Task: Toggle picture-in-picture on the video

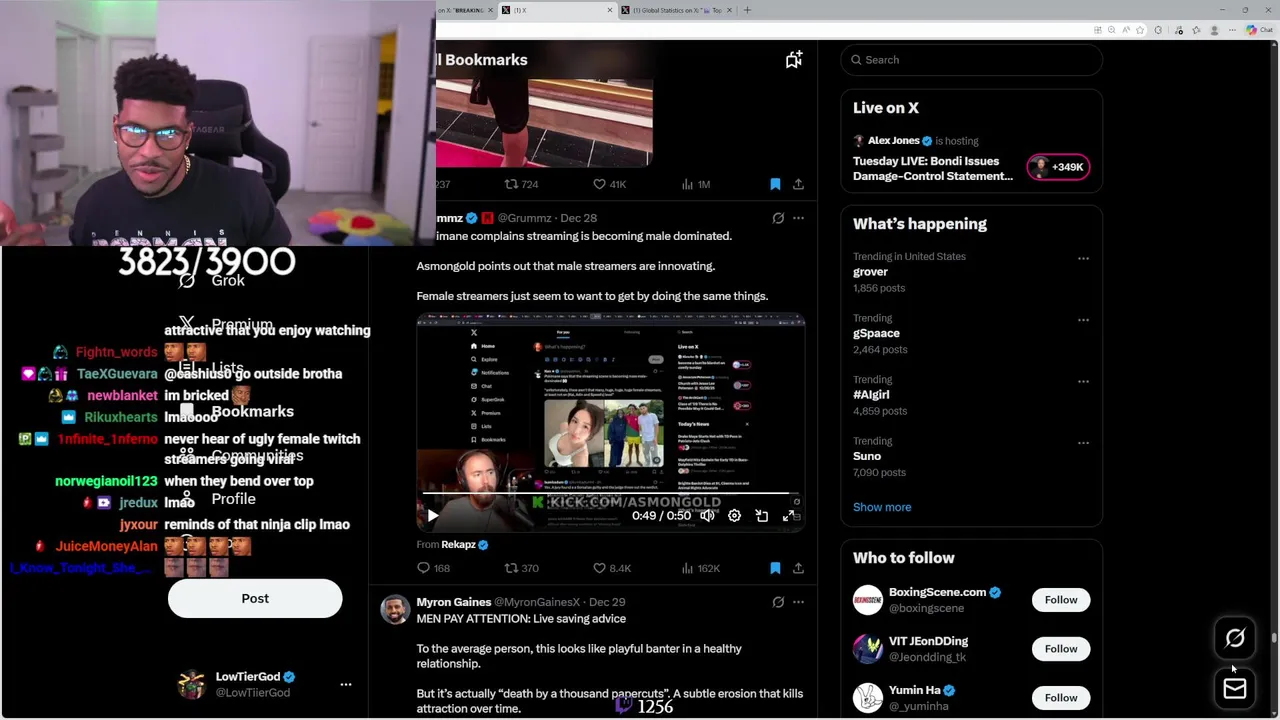Action: 761,516
